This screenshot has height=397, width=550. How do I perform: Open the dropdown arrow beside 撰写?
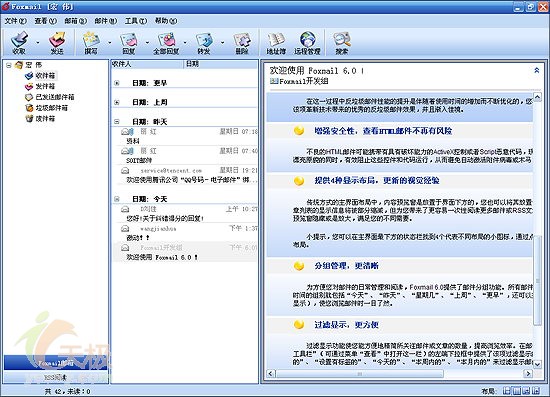(x=109, y=43)
